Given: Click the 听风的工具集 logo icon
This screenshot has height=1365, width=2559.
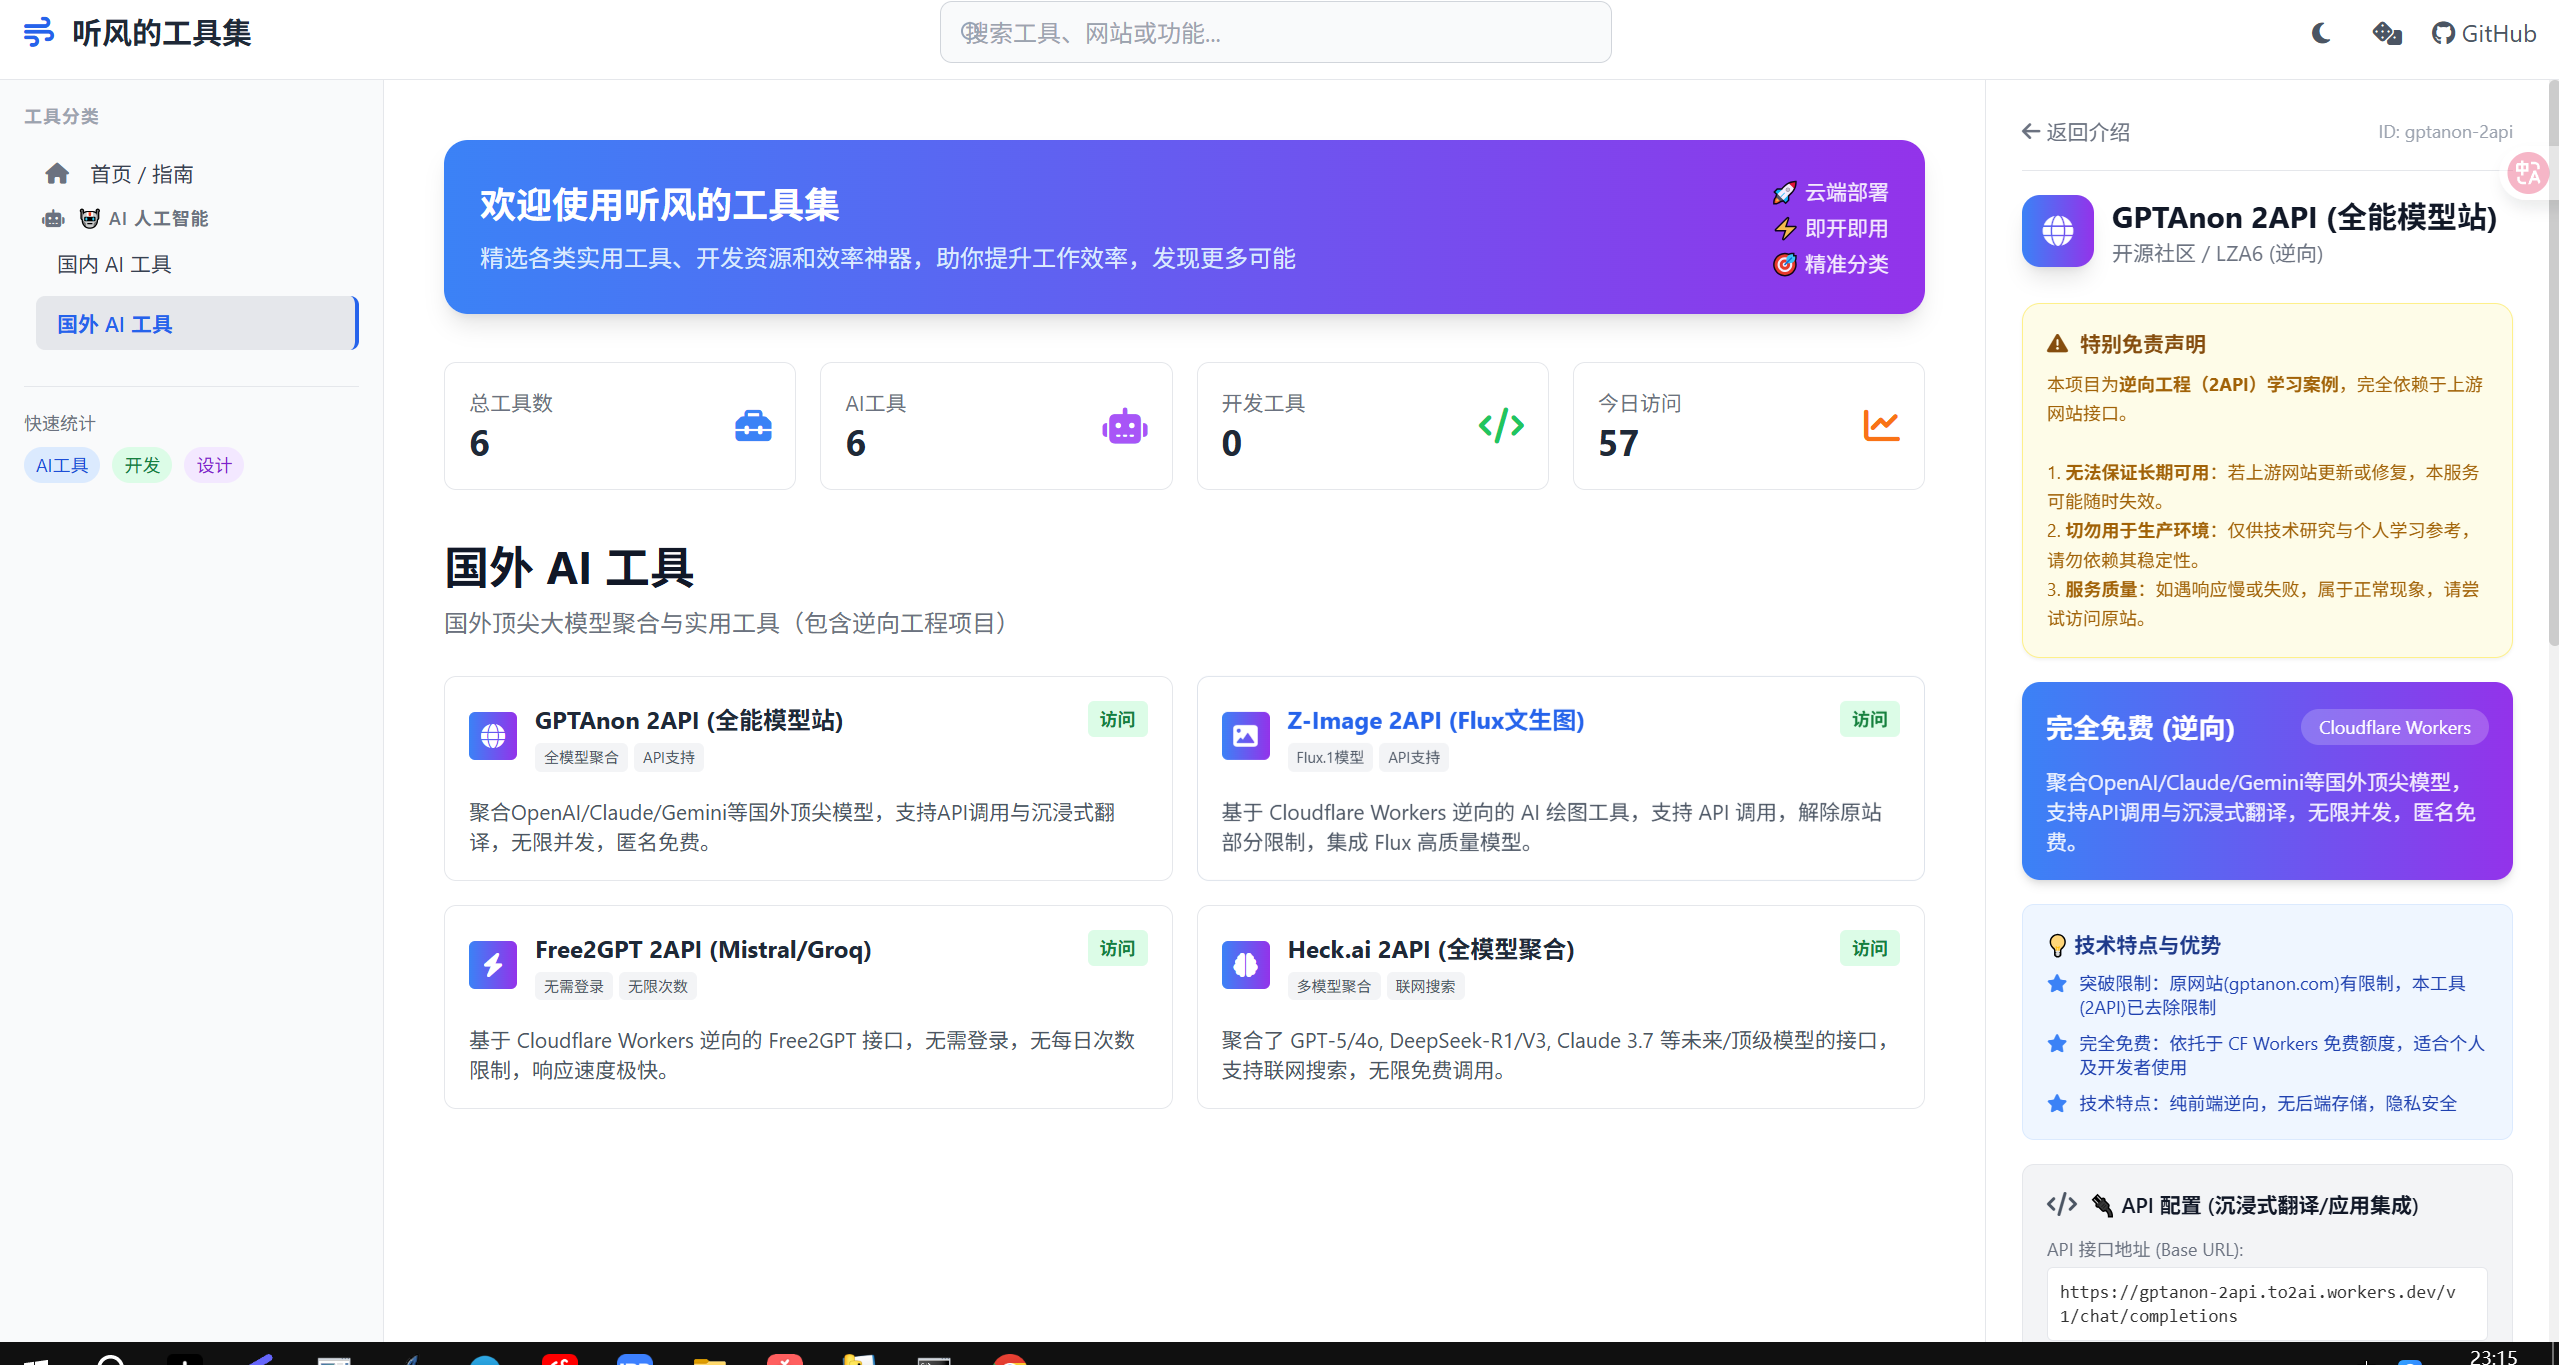Looking at the screenshot, I should [x=38, y=33].
